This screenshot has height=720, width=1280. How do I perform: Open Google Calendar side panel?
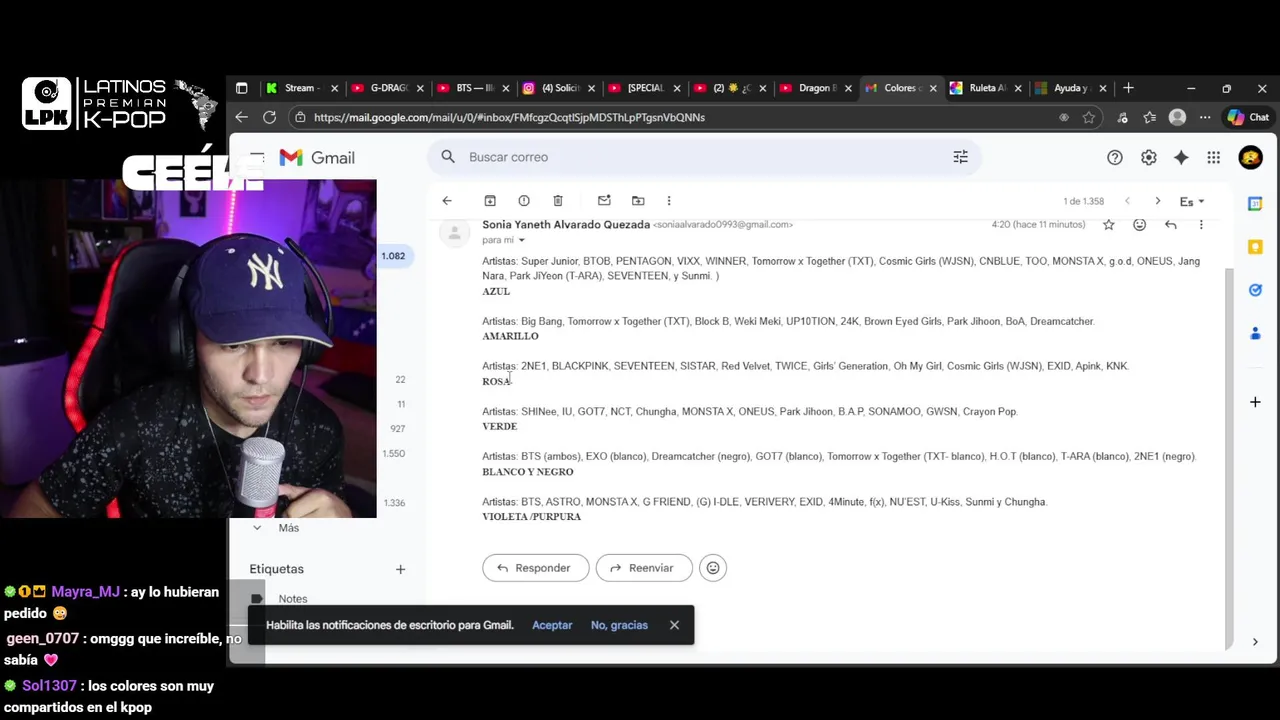tap(1255, 203)
